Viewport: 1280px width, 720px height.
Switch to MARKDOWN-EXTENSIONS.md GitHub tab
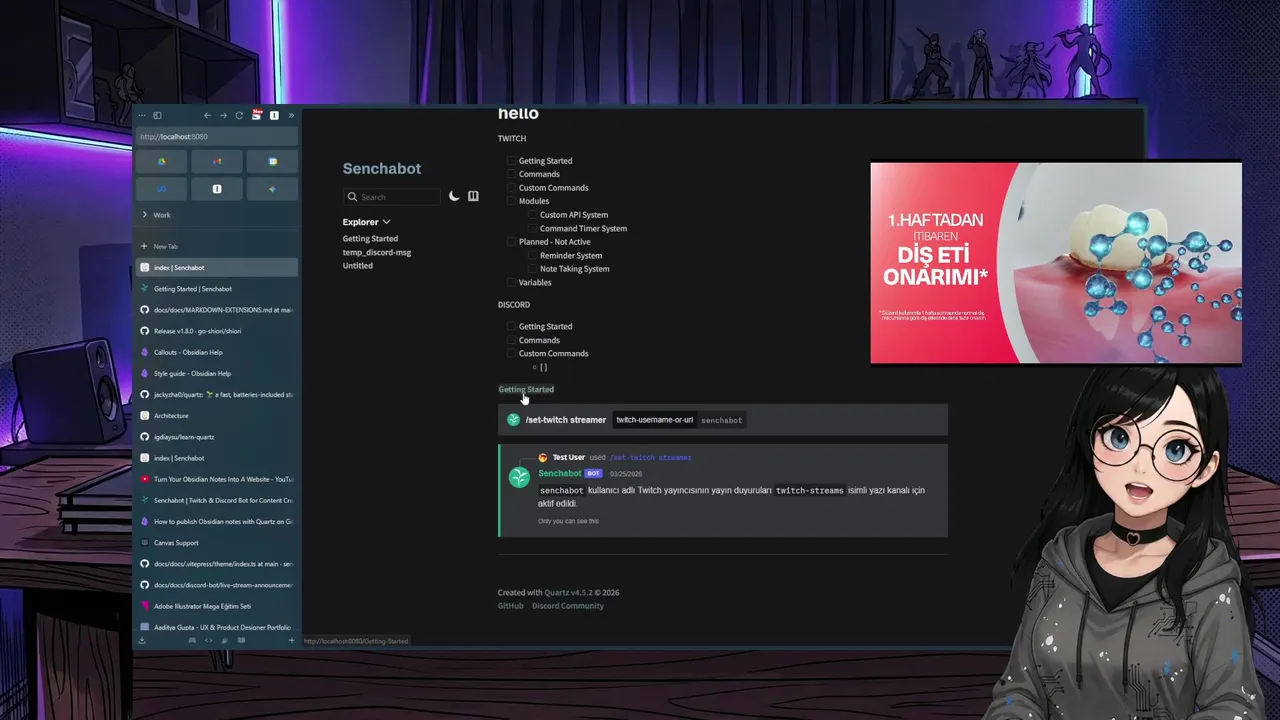point(217,310)
